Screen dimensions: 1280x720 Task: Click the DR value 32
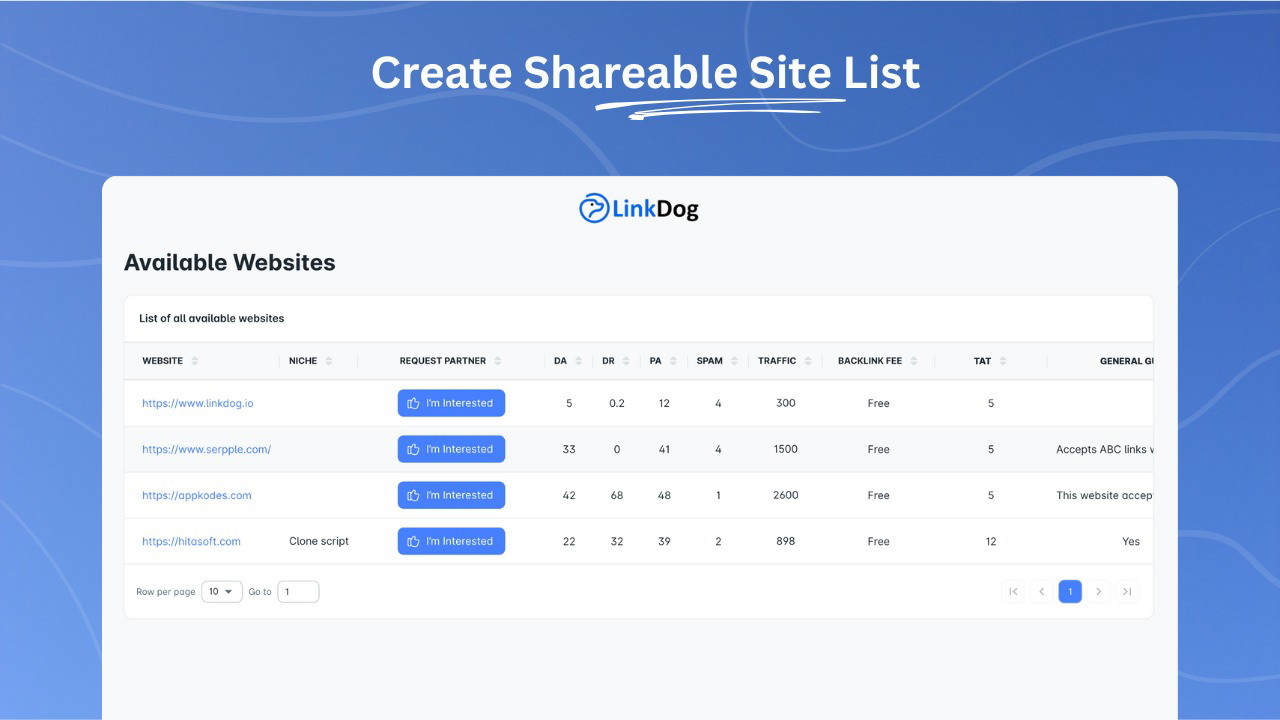point(617,541)
